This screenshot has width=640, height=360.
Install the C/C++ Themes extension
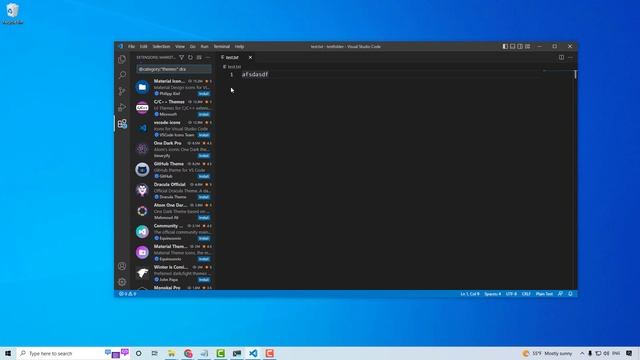coord(204,114)
